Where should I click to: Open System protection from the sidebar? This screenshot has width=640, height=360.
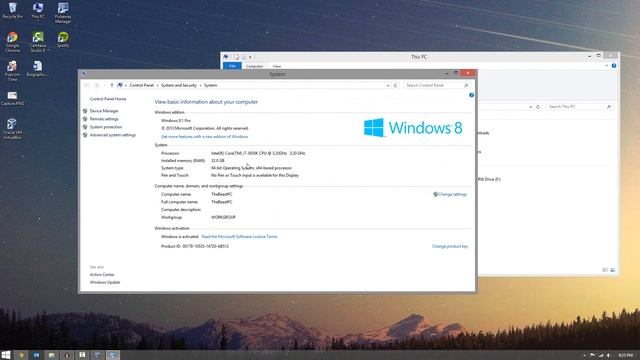pyautogui.click(x=106, y=127)
